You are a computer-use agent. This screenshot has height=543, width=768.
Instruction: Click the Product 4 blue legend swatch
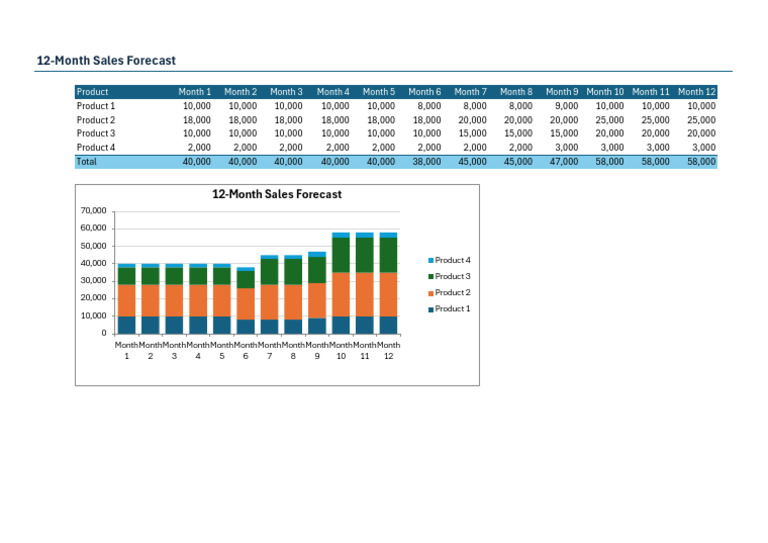tap(431, 260)
